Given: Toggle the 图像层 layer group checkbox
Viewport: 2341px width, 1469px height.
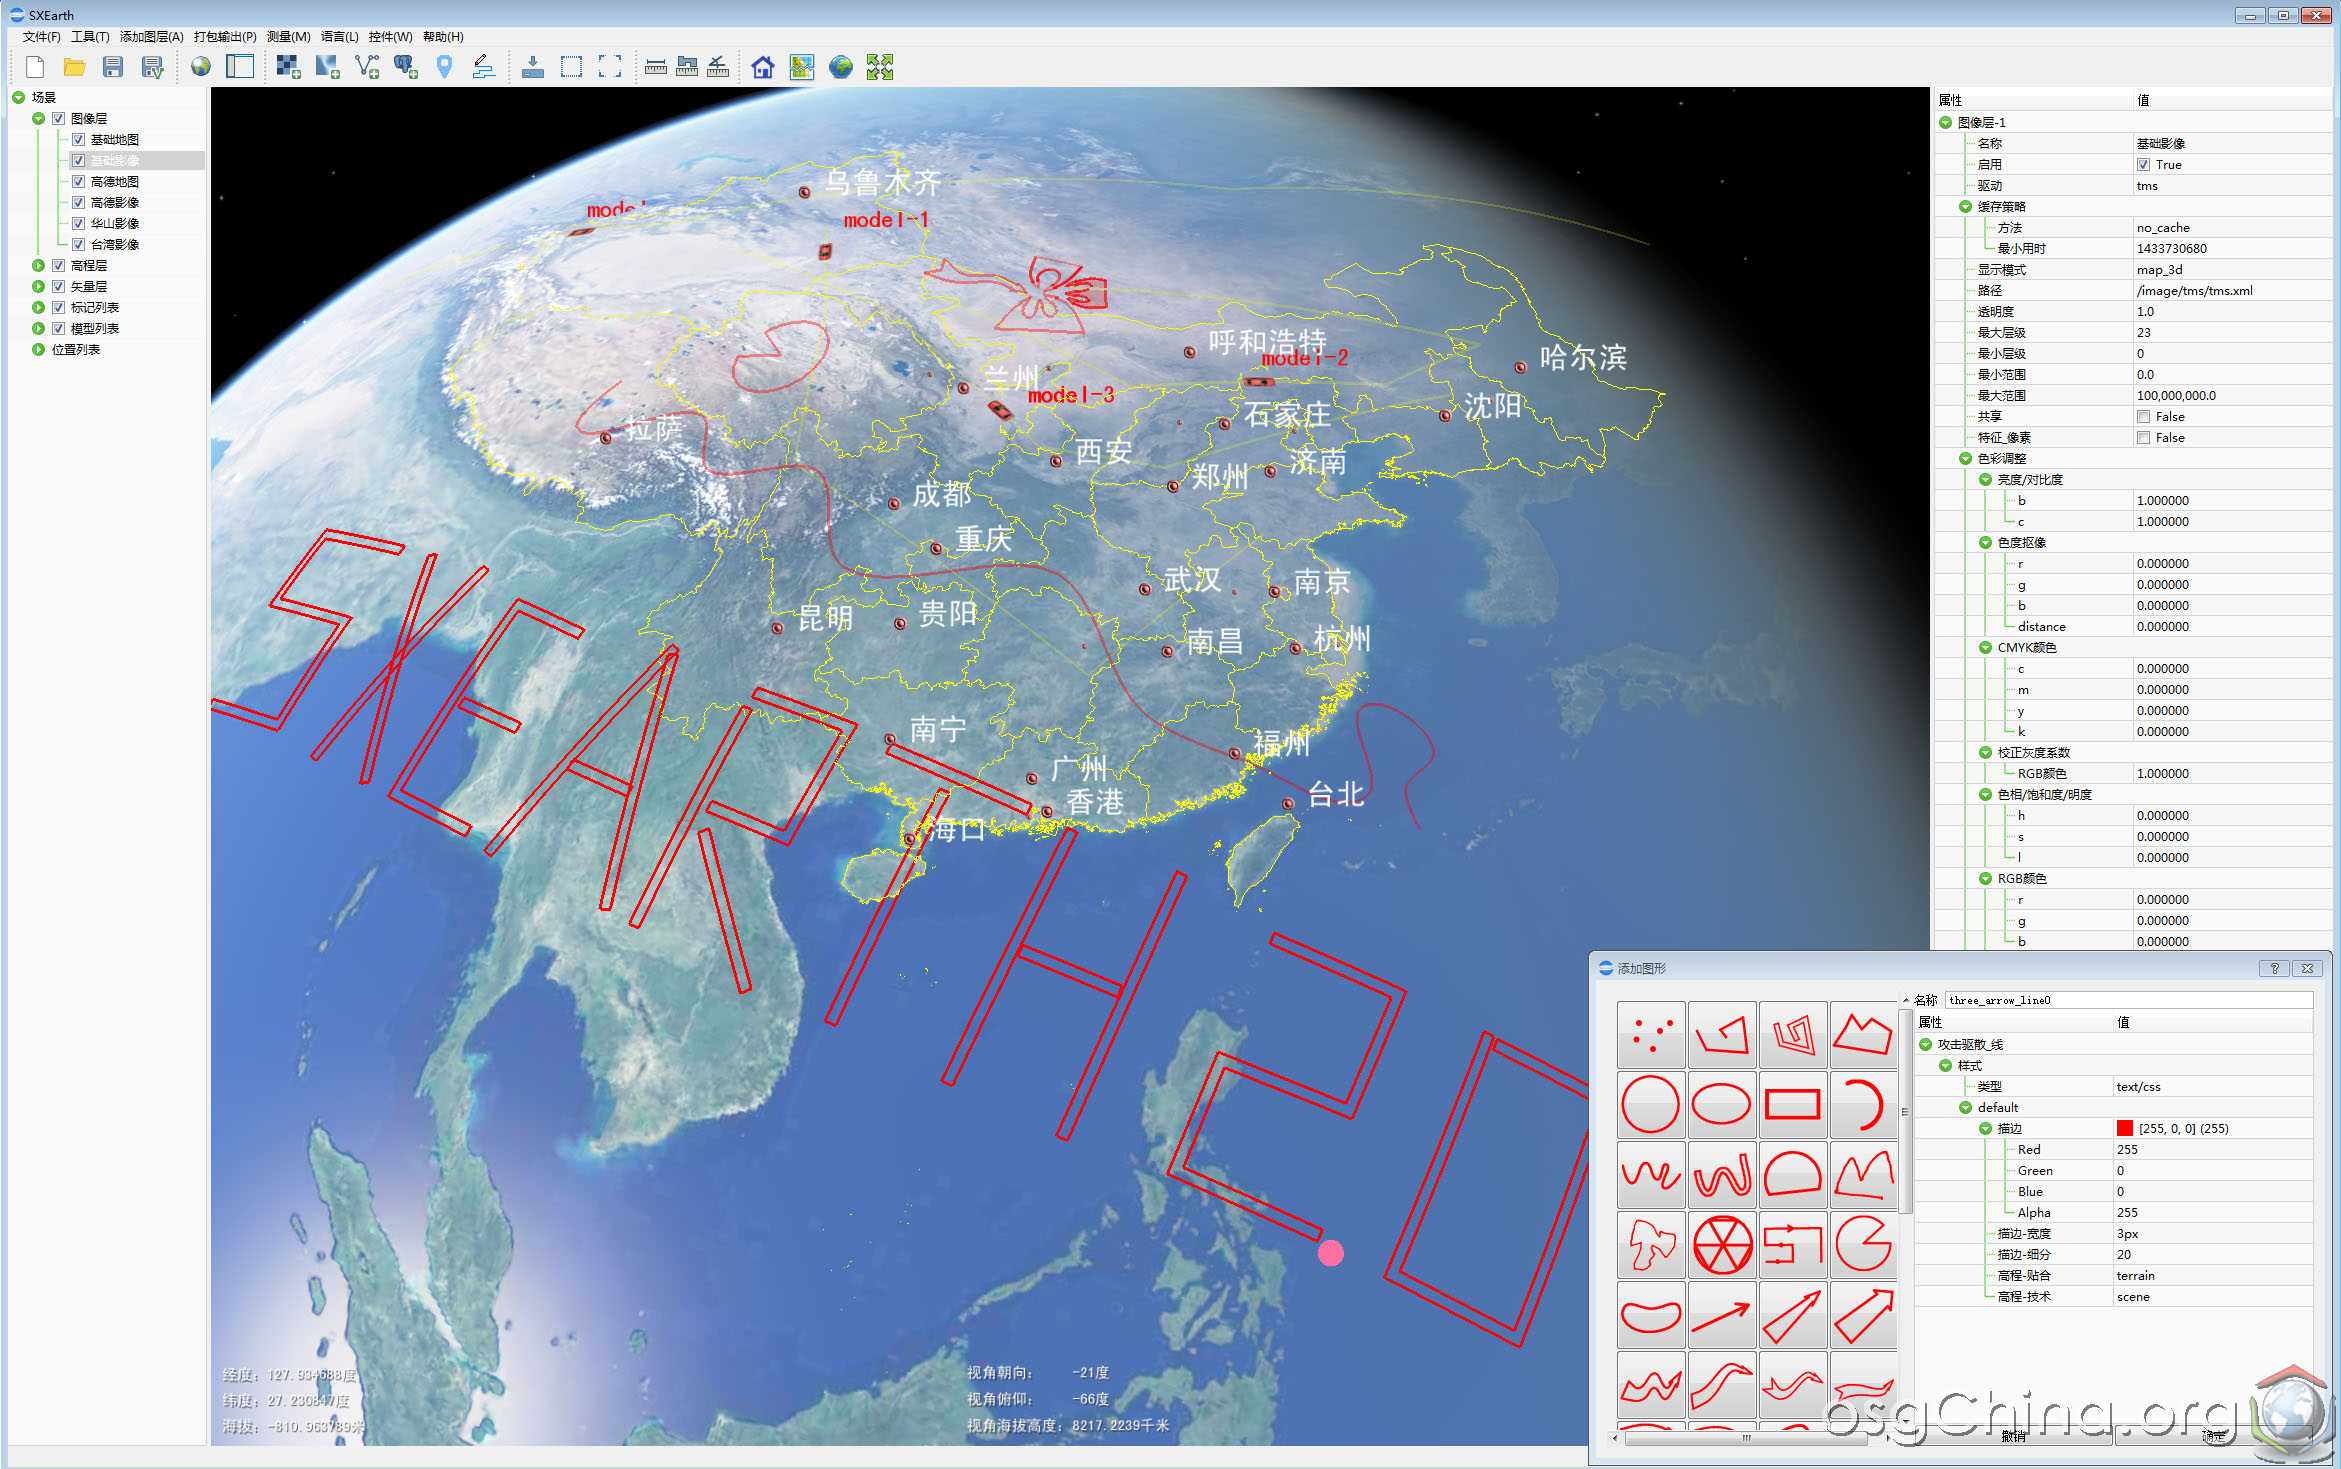Looking at the screenshot, I should [59, 118].
